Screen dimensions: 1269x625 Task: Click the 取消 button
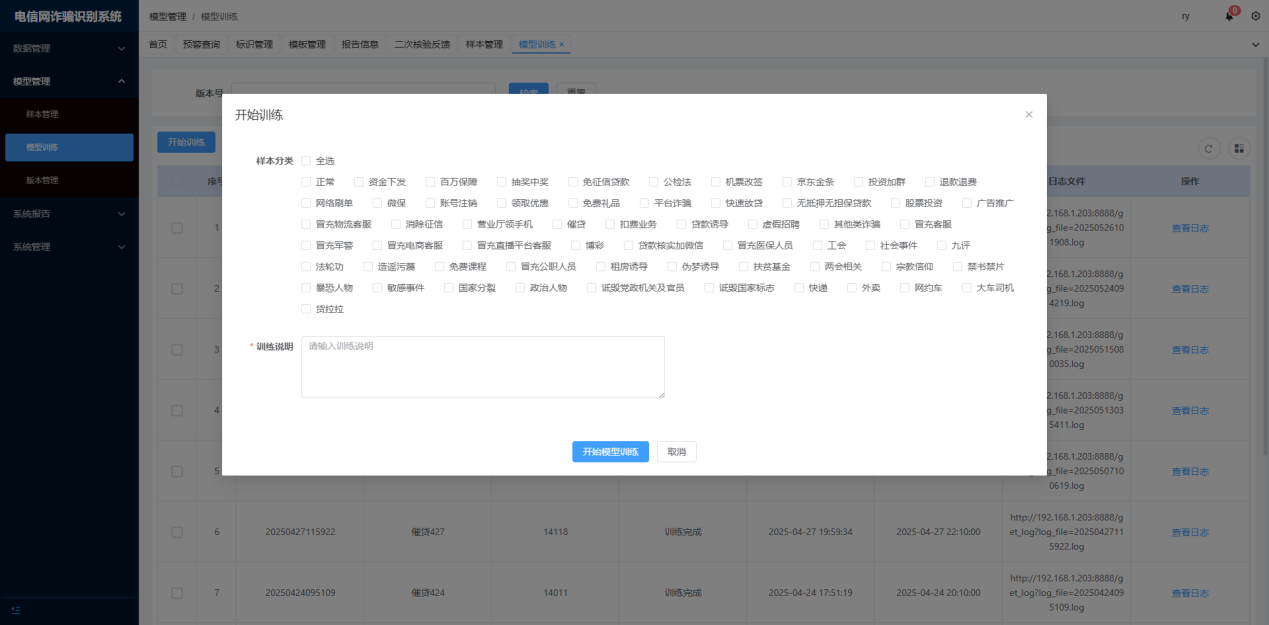676,452
